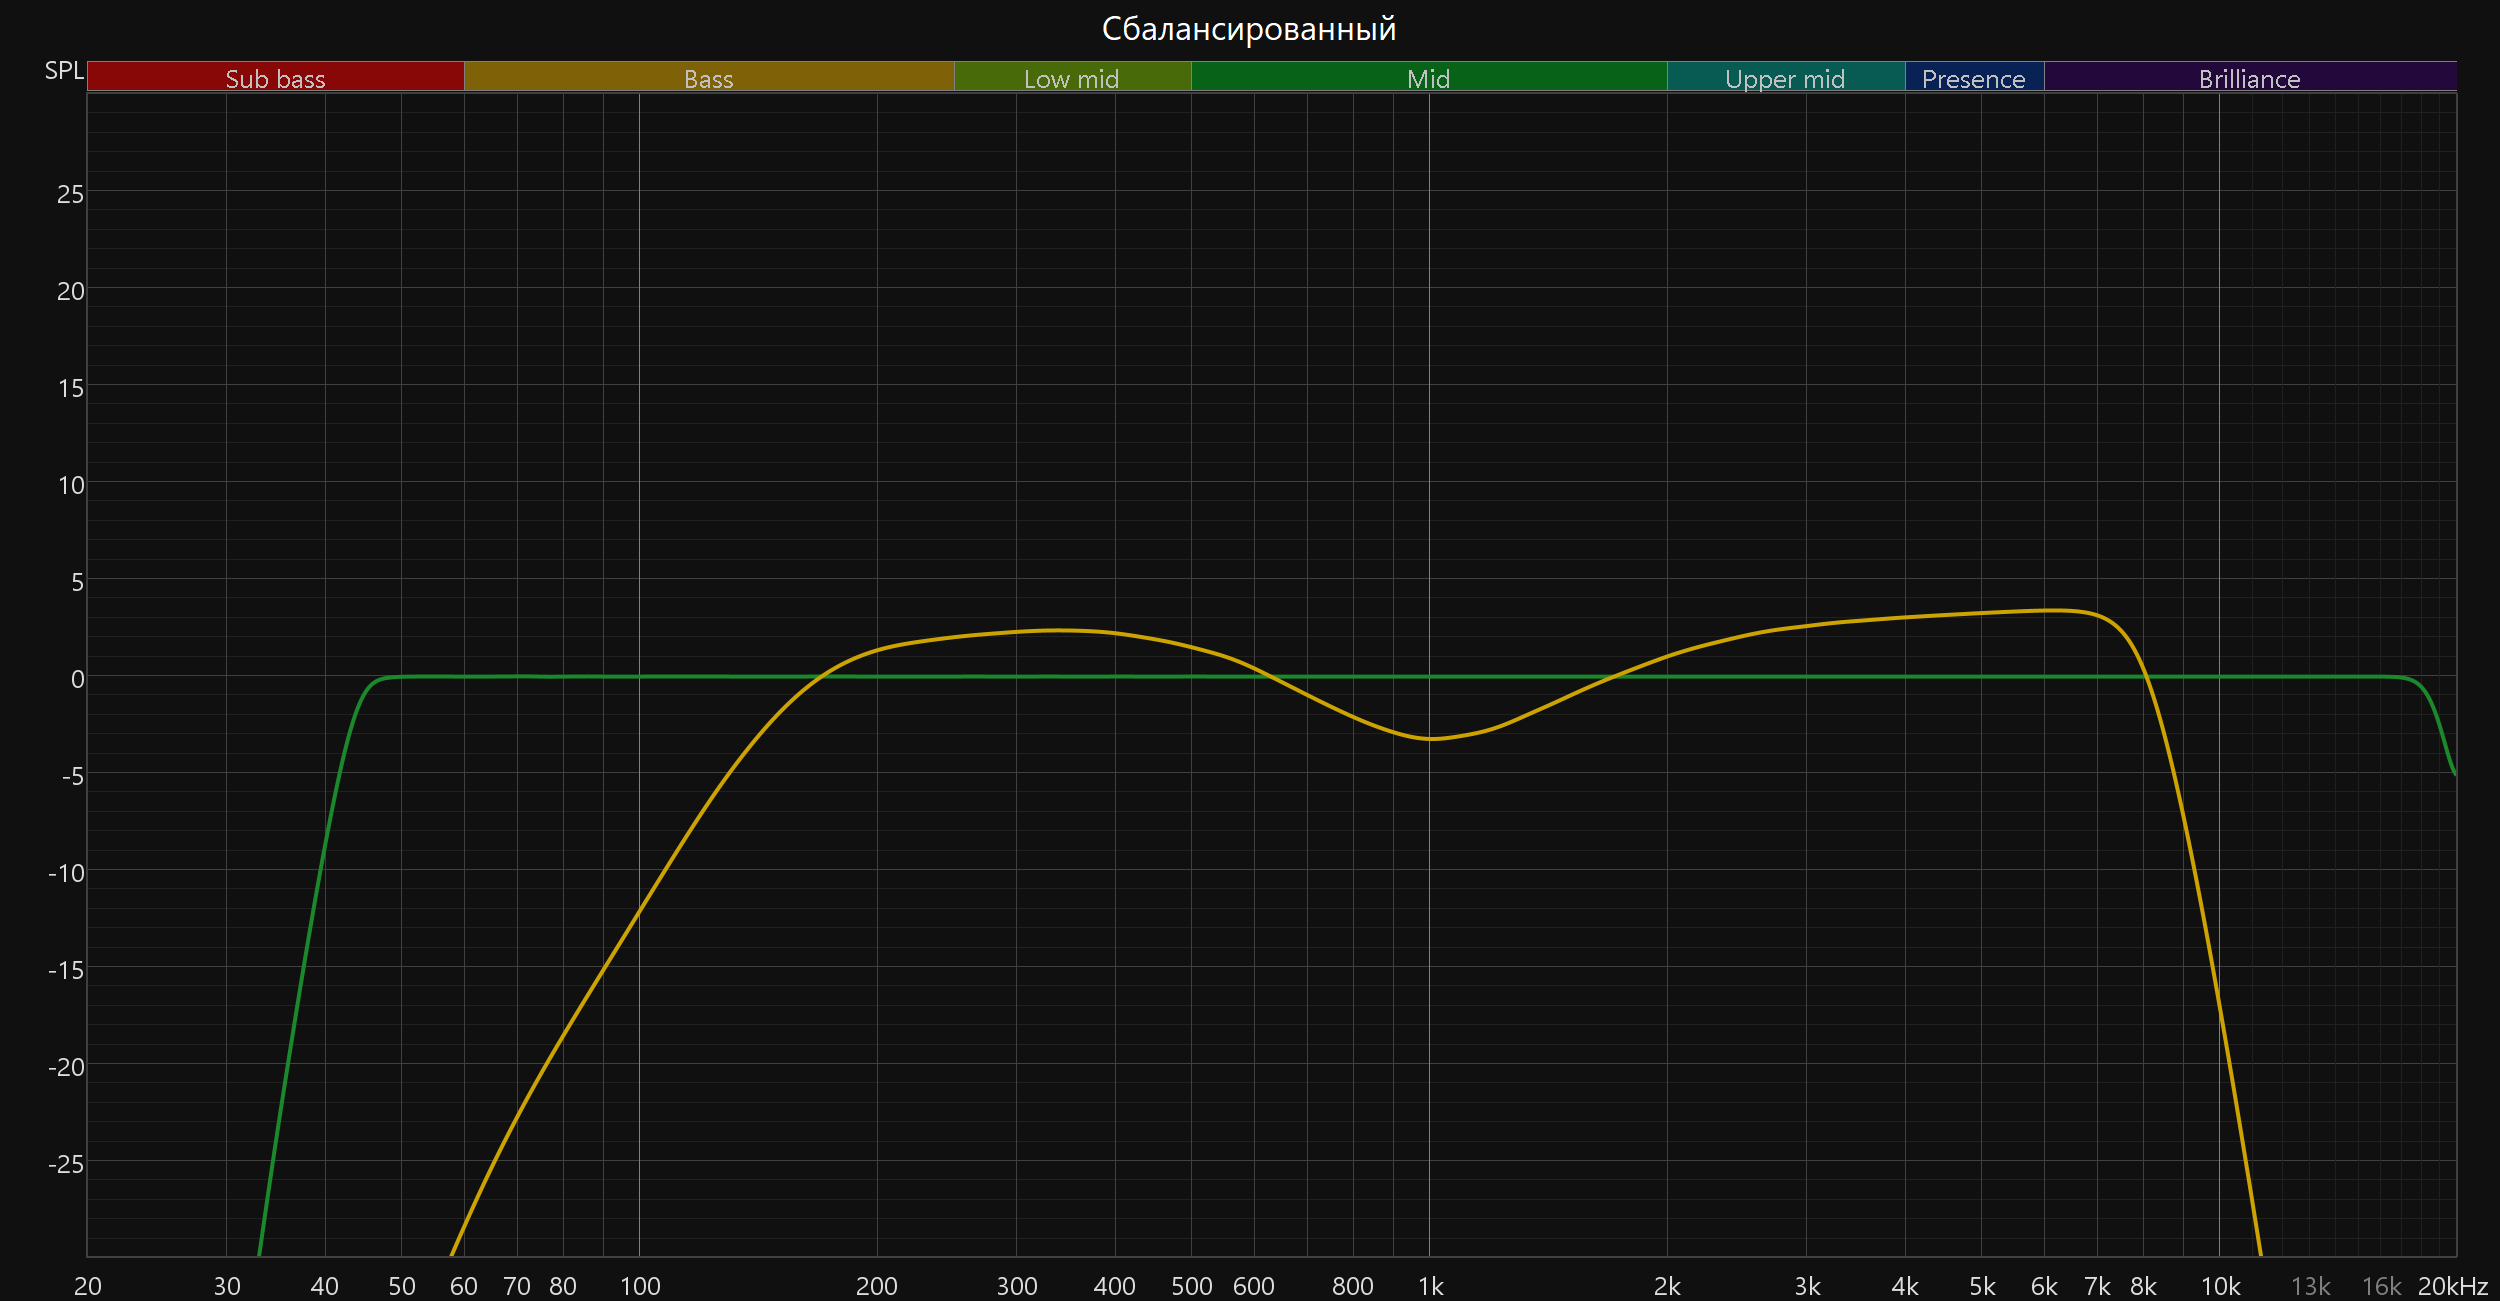Click the Сбалансированный chart title
Image resolution: width=2500 pixels, height=1301 pixels.
tap(1248, 29)
